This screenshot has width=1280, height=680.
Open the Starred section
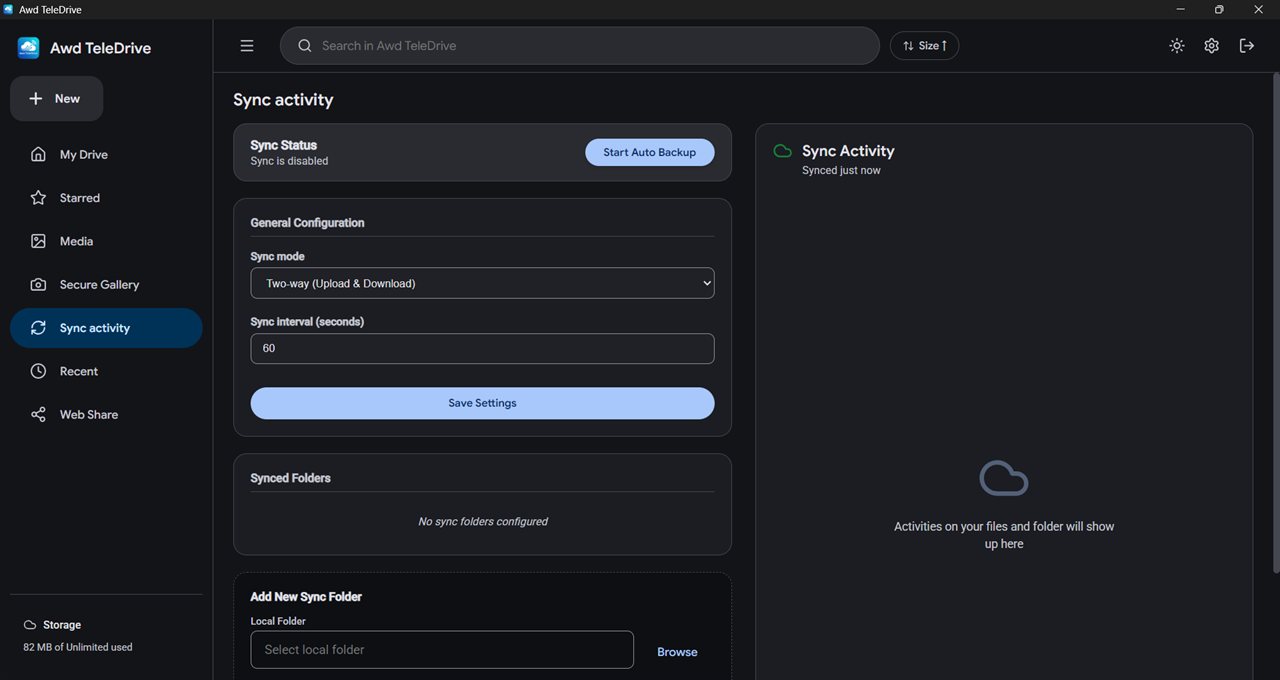coord(106,198)
